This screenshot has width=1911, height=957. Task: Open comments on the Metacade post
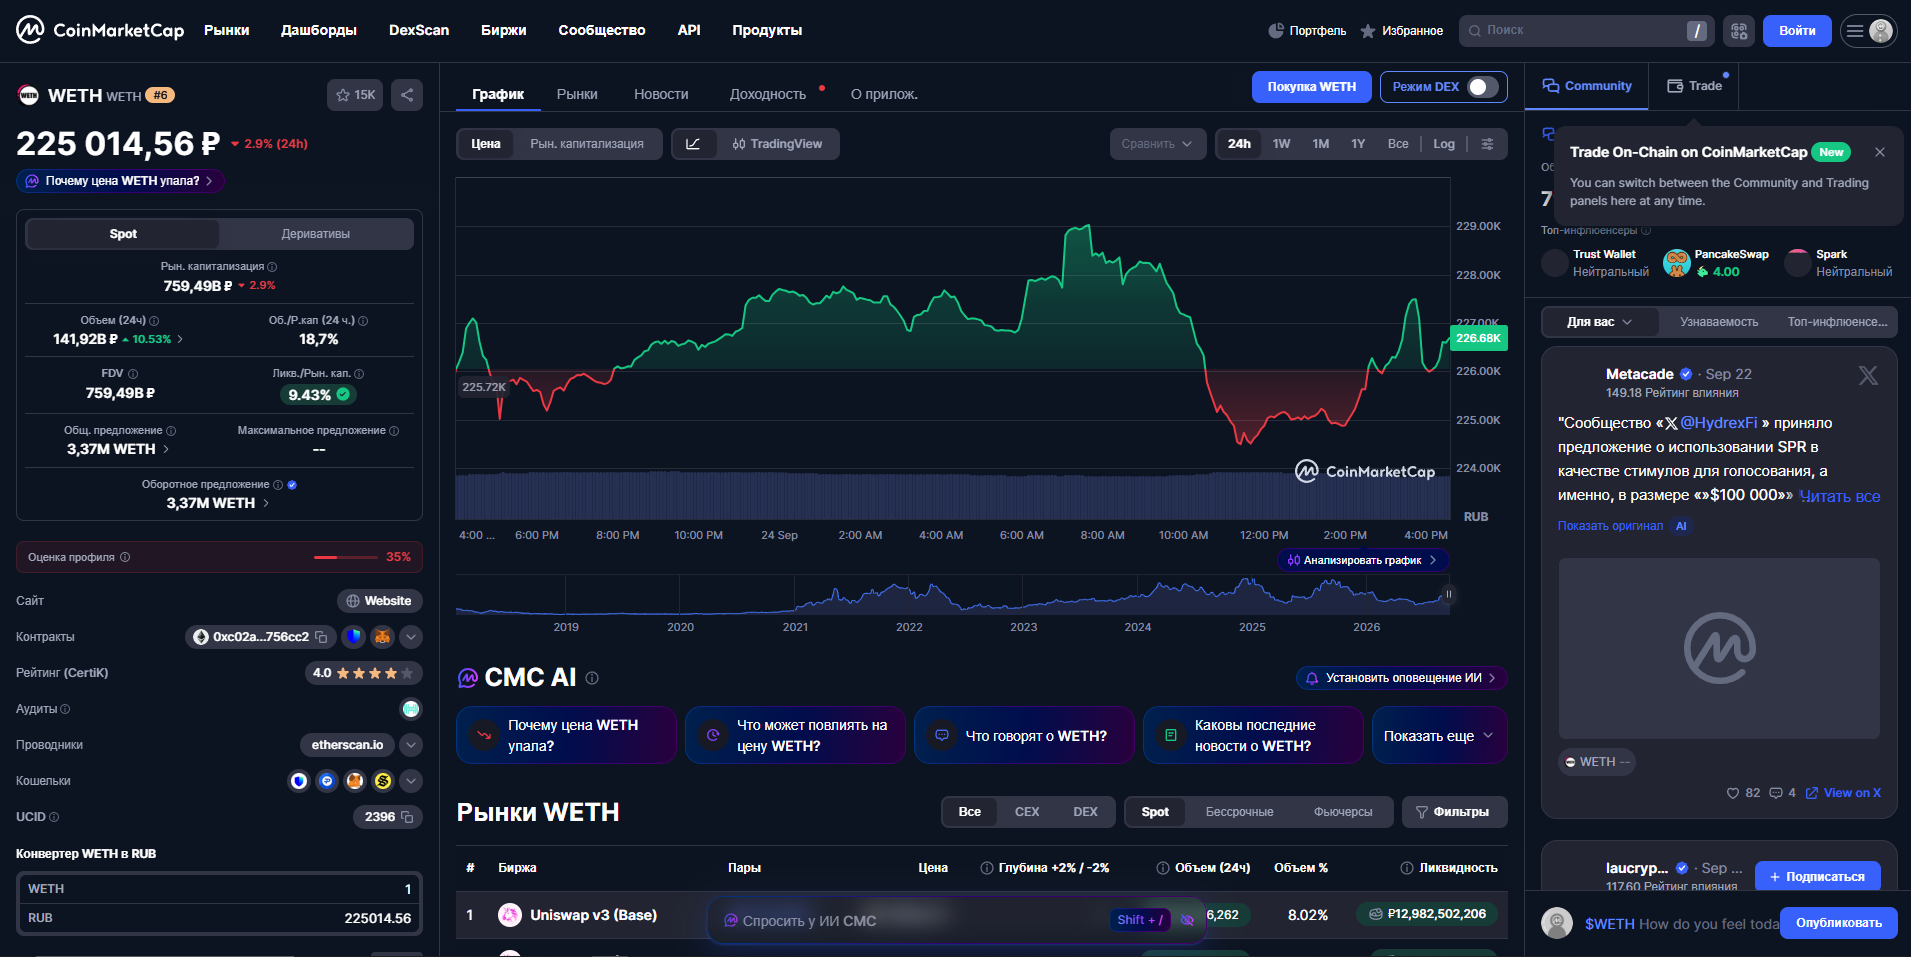pos(1776,793)
